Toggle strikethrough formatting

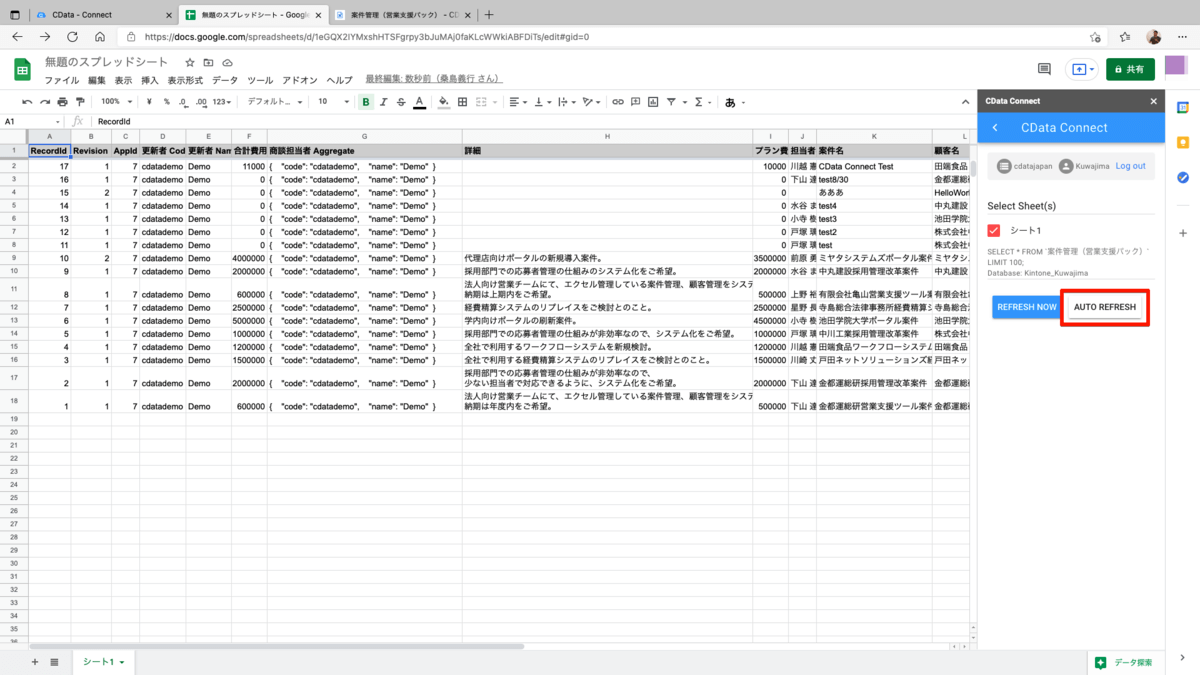coord(401,102)
